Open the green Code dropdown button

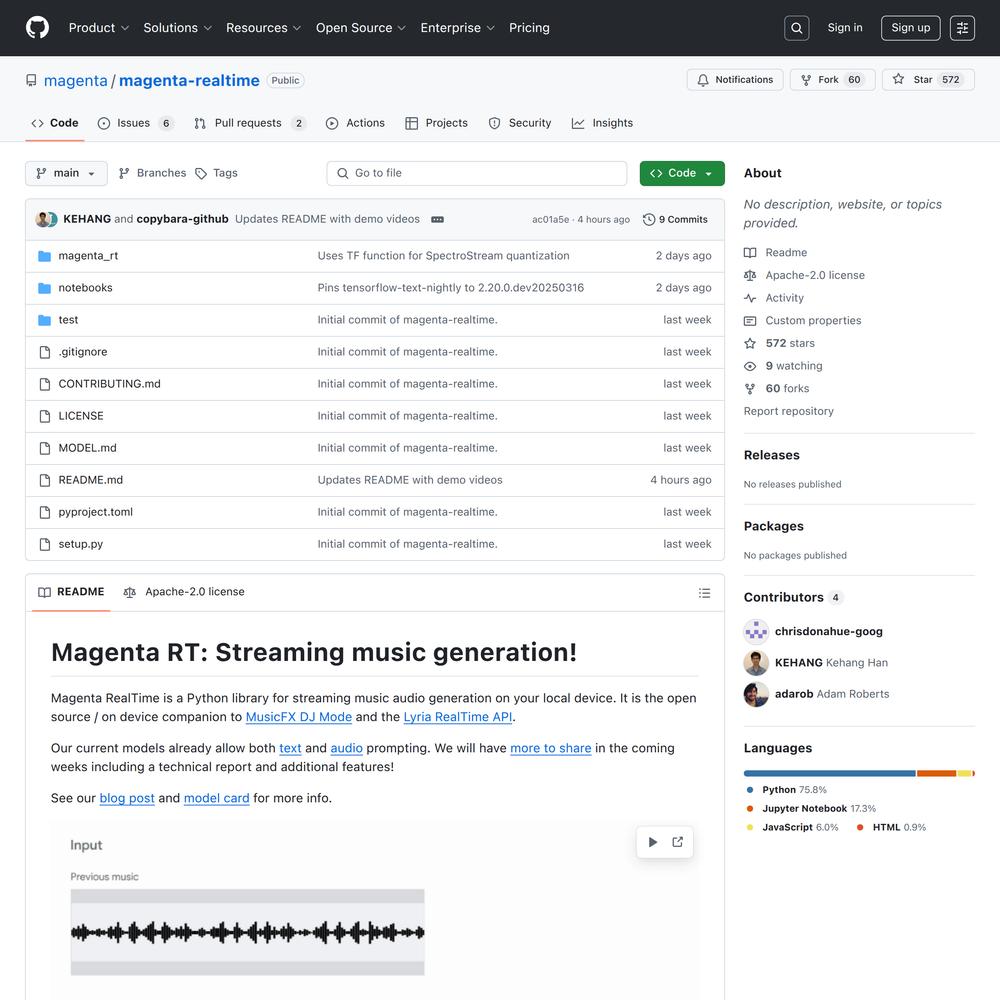(x=682, y=173)
